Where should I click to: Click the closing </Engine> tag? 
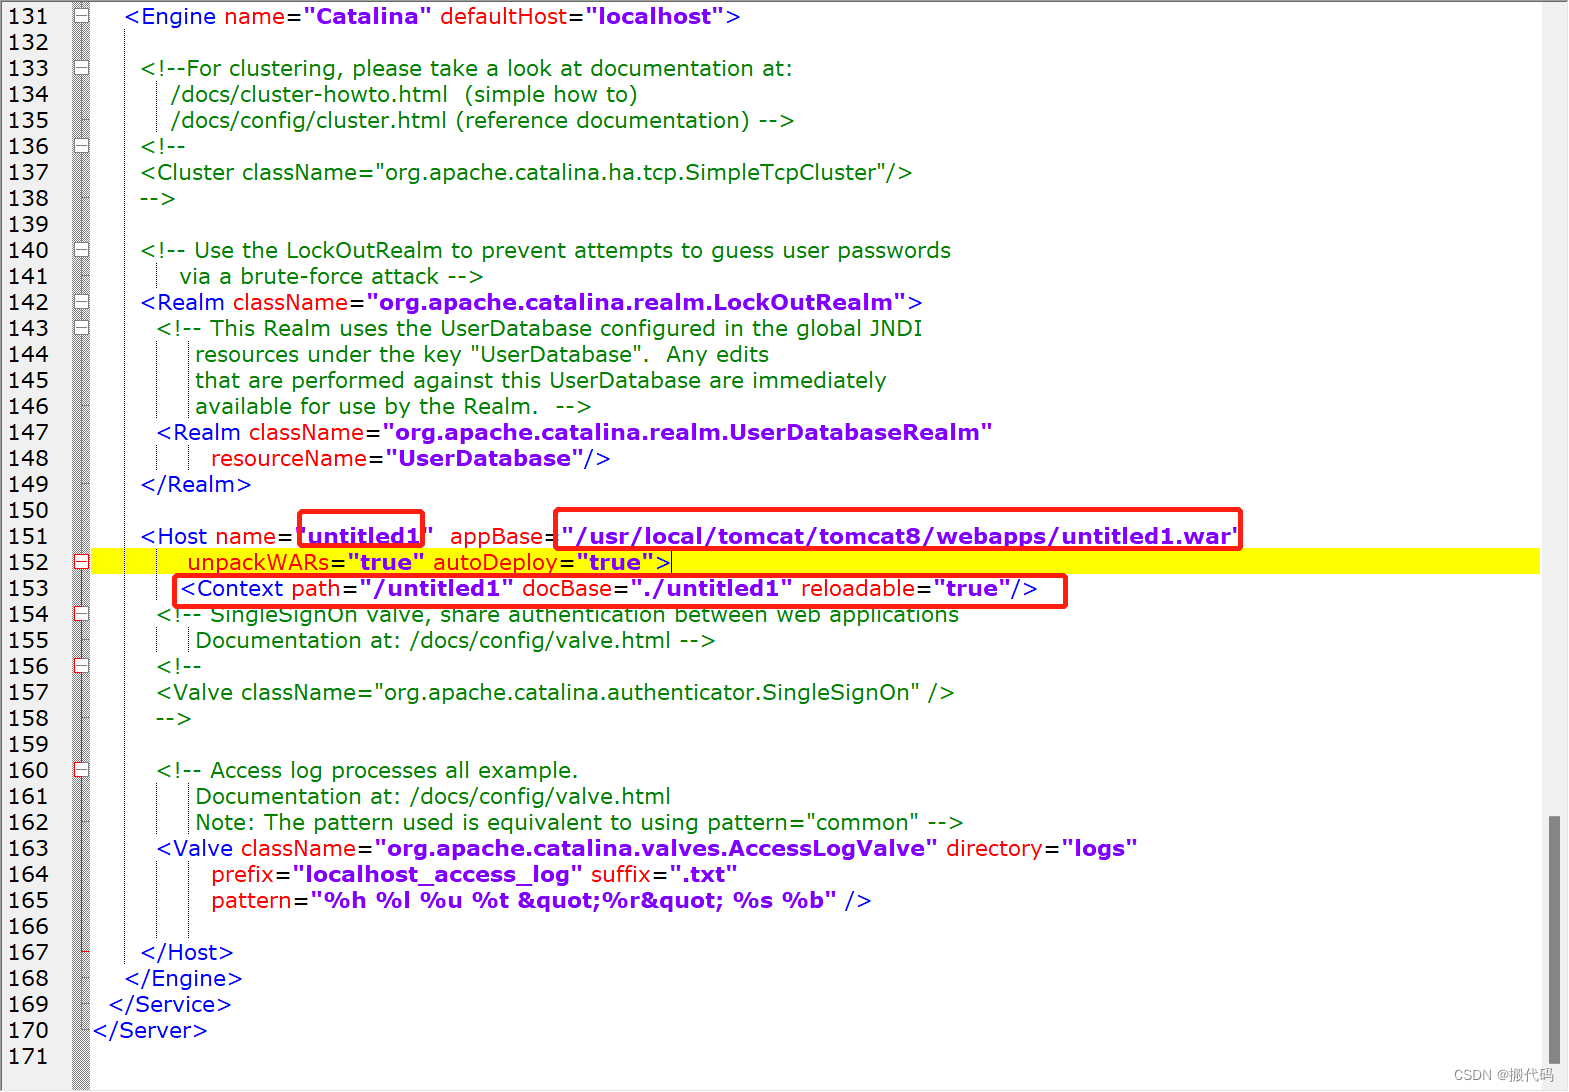coord(183,978)
